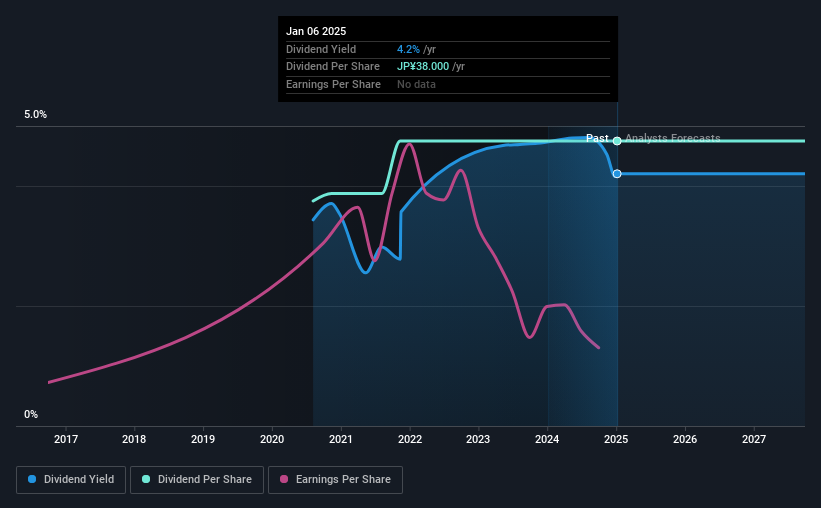Click the teal Dividend Per Share legend dot

(x=146, y=479)
